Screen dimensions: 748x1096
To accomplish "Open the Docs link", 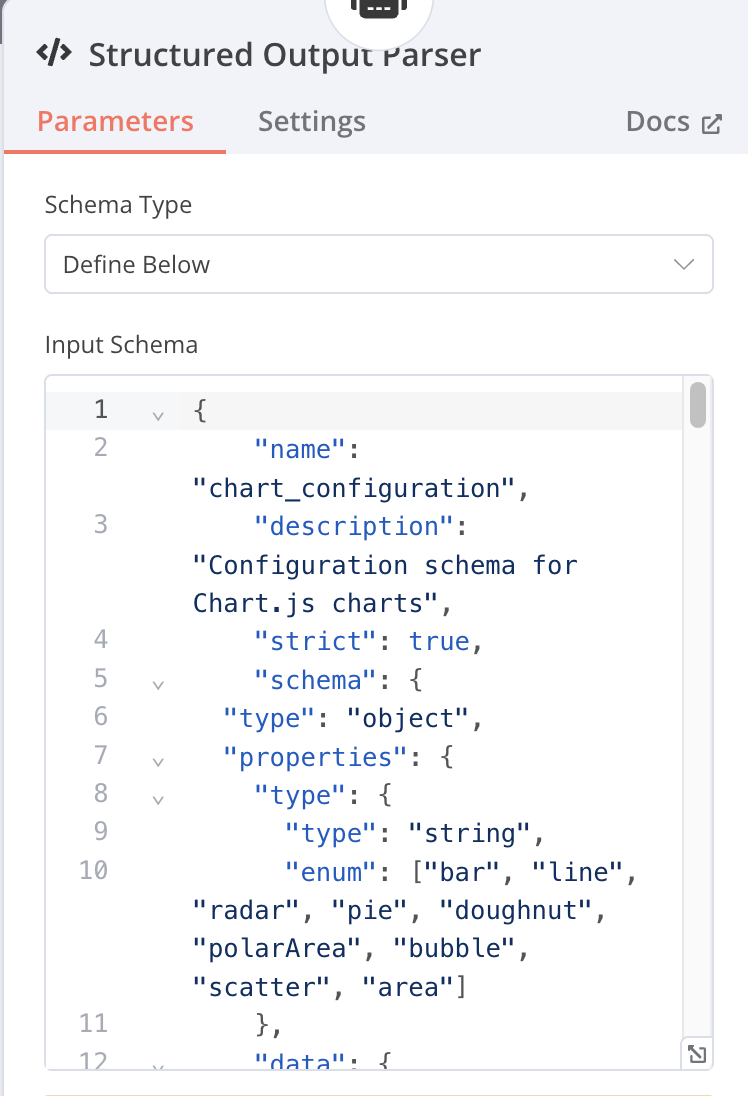I will pos(658,122).
